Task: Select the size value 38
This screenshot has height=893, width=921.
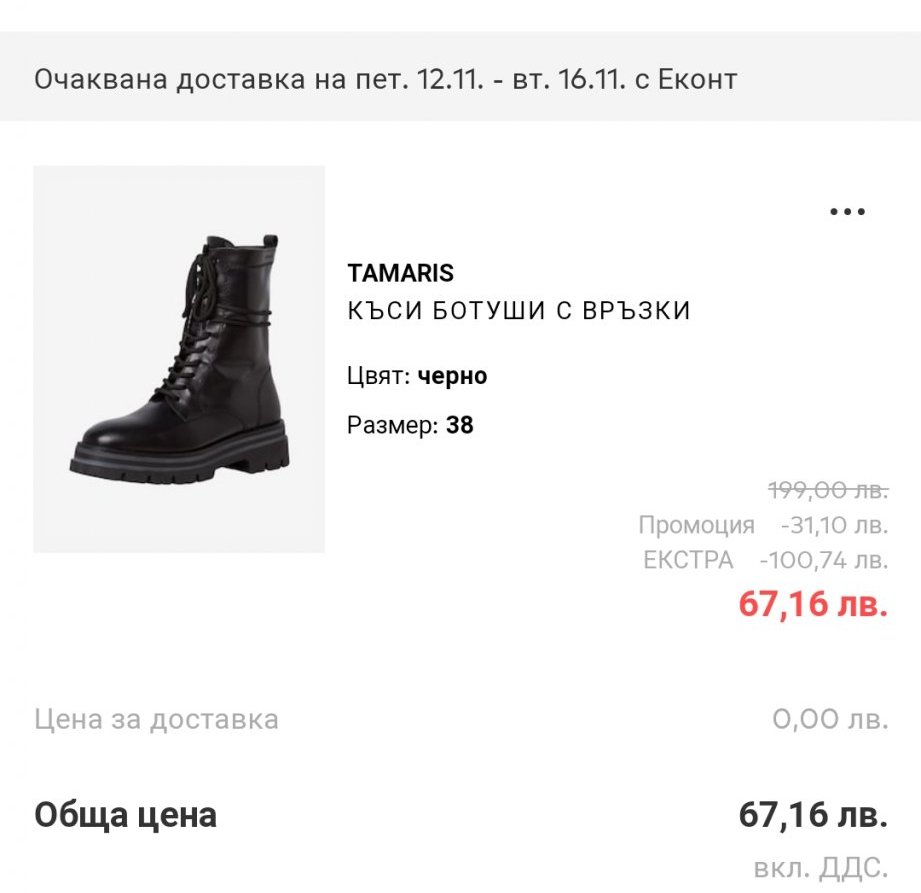Action: pos(460,425)
